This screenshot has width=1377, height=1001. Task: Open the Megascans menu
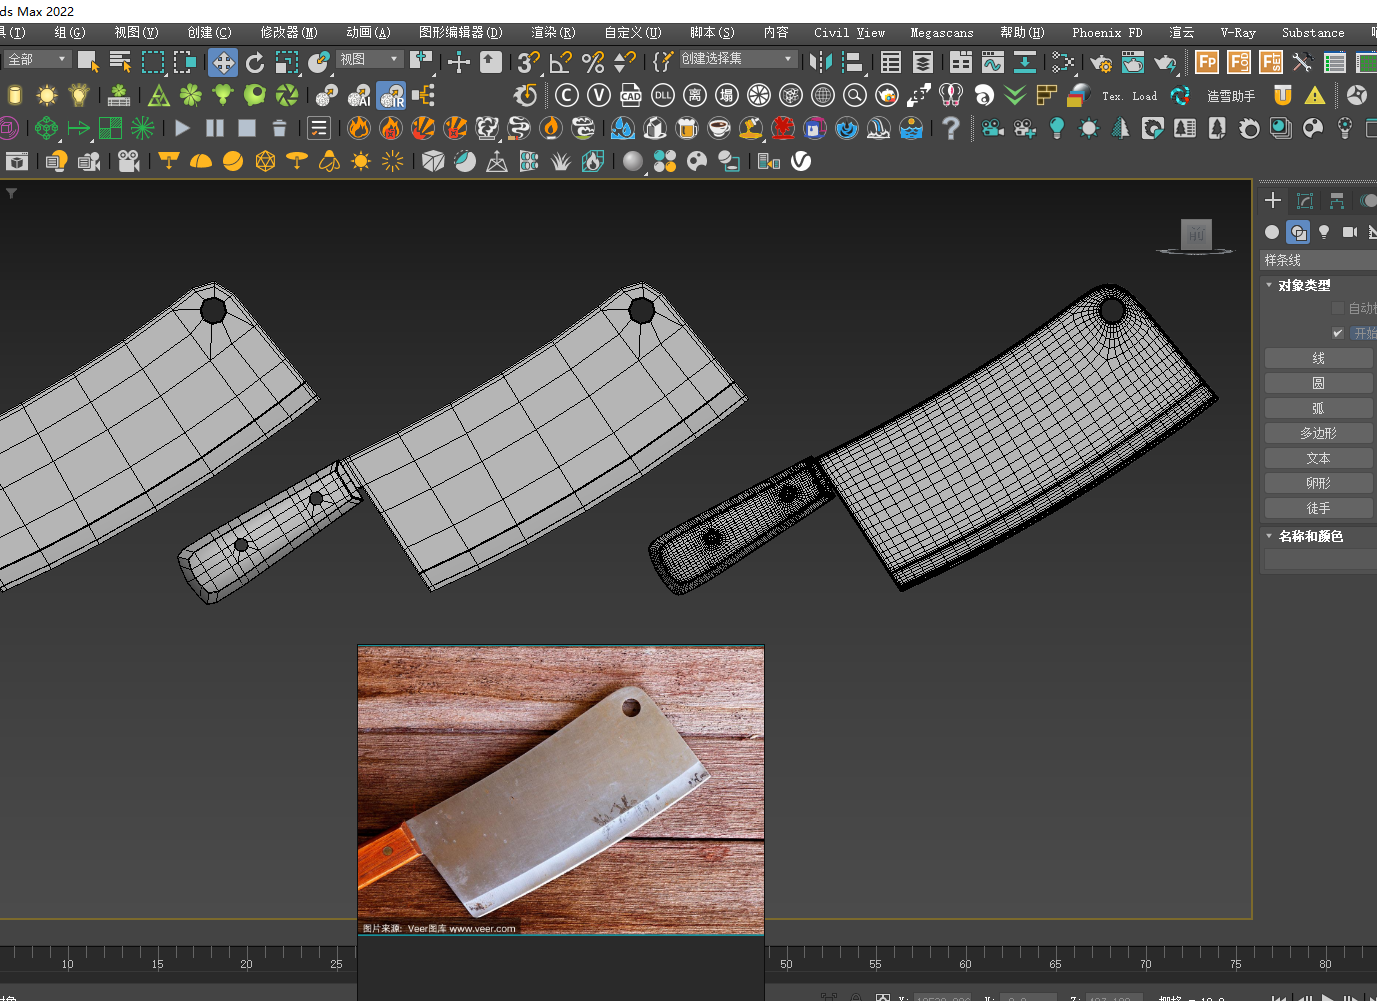pyautogui.click(x=941, y=33)
